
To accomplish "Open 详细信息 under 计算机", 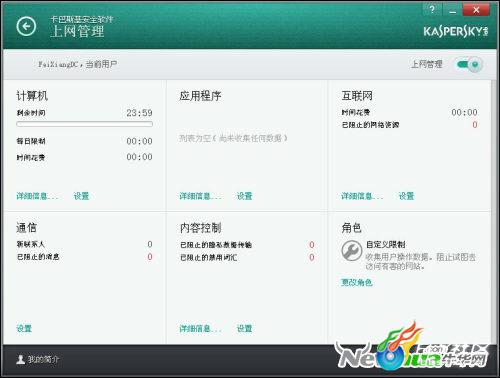I will coord(37,196).
